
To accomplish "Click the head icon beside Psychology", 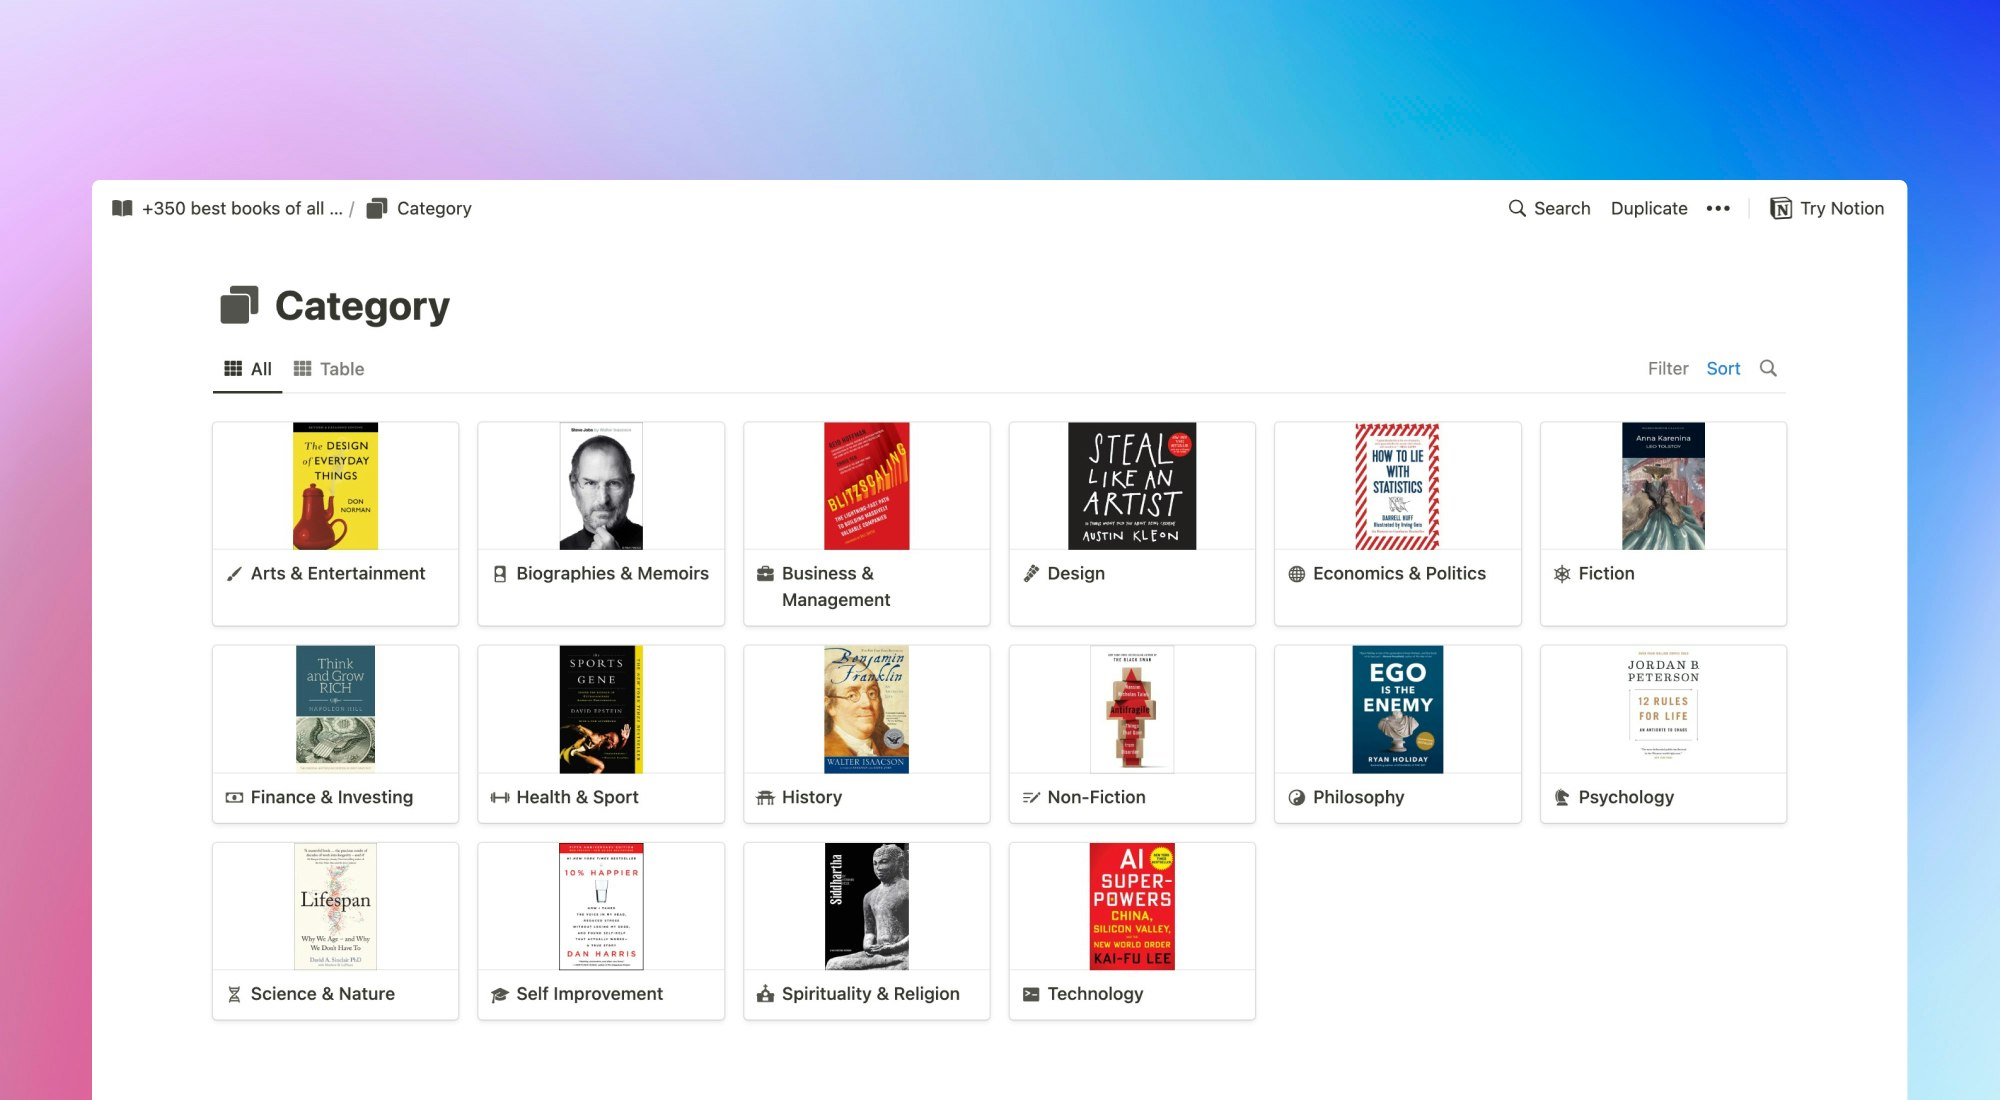I will 1562,797.
